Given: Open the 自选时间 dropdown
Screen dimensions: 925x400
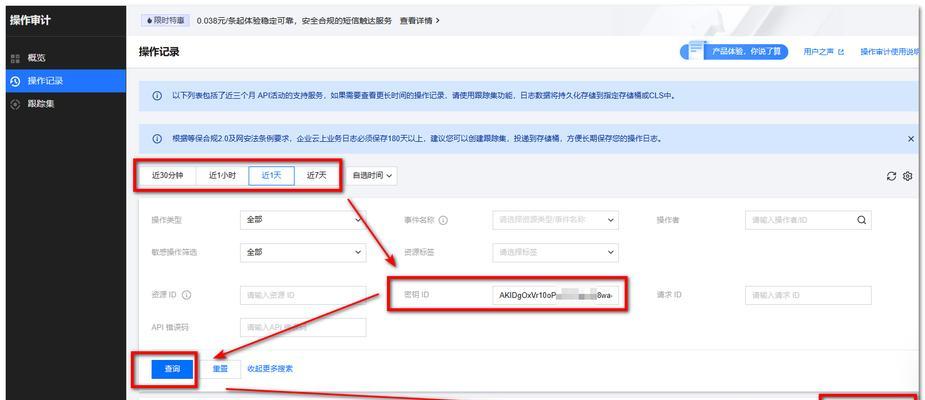Looking at the screenshot, I should [x=372, y=176].
